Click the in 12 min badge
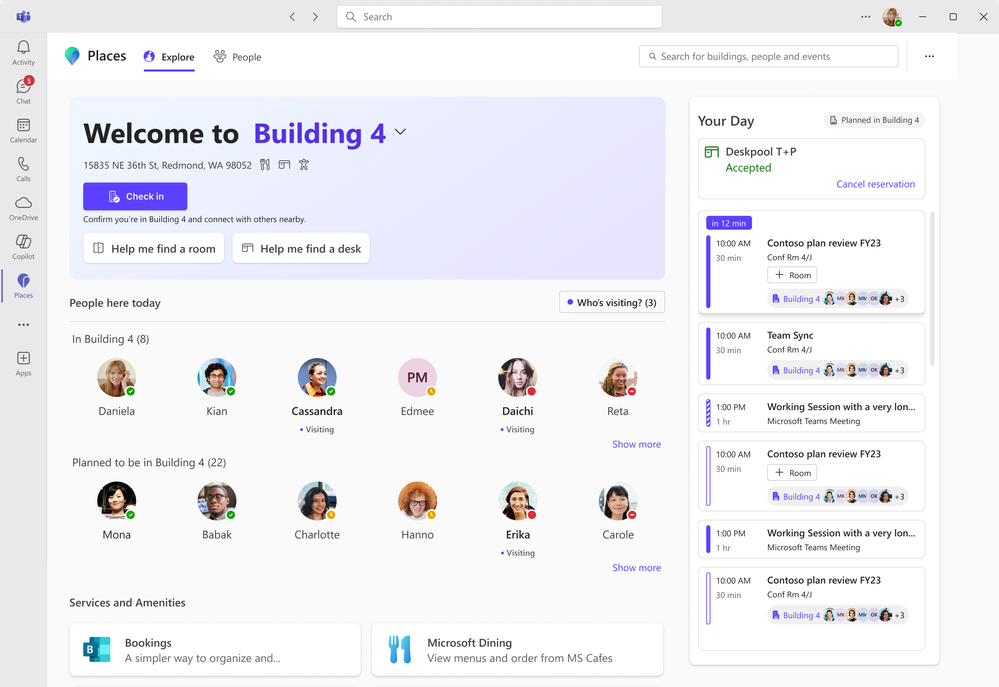 [x=729, y=223]
